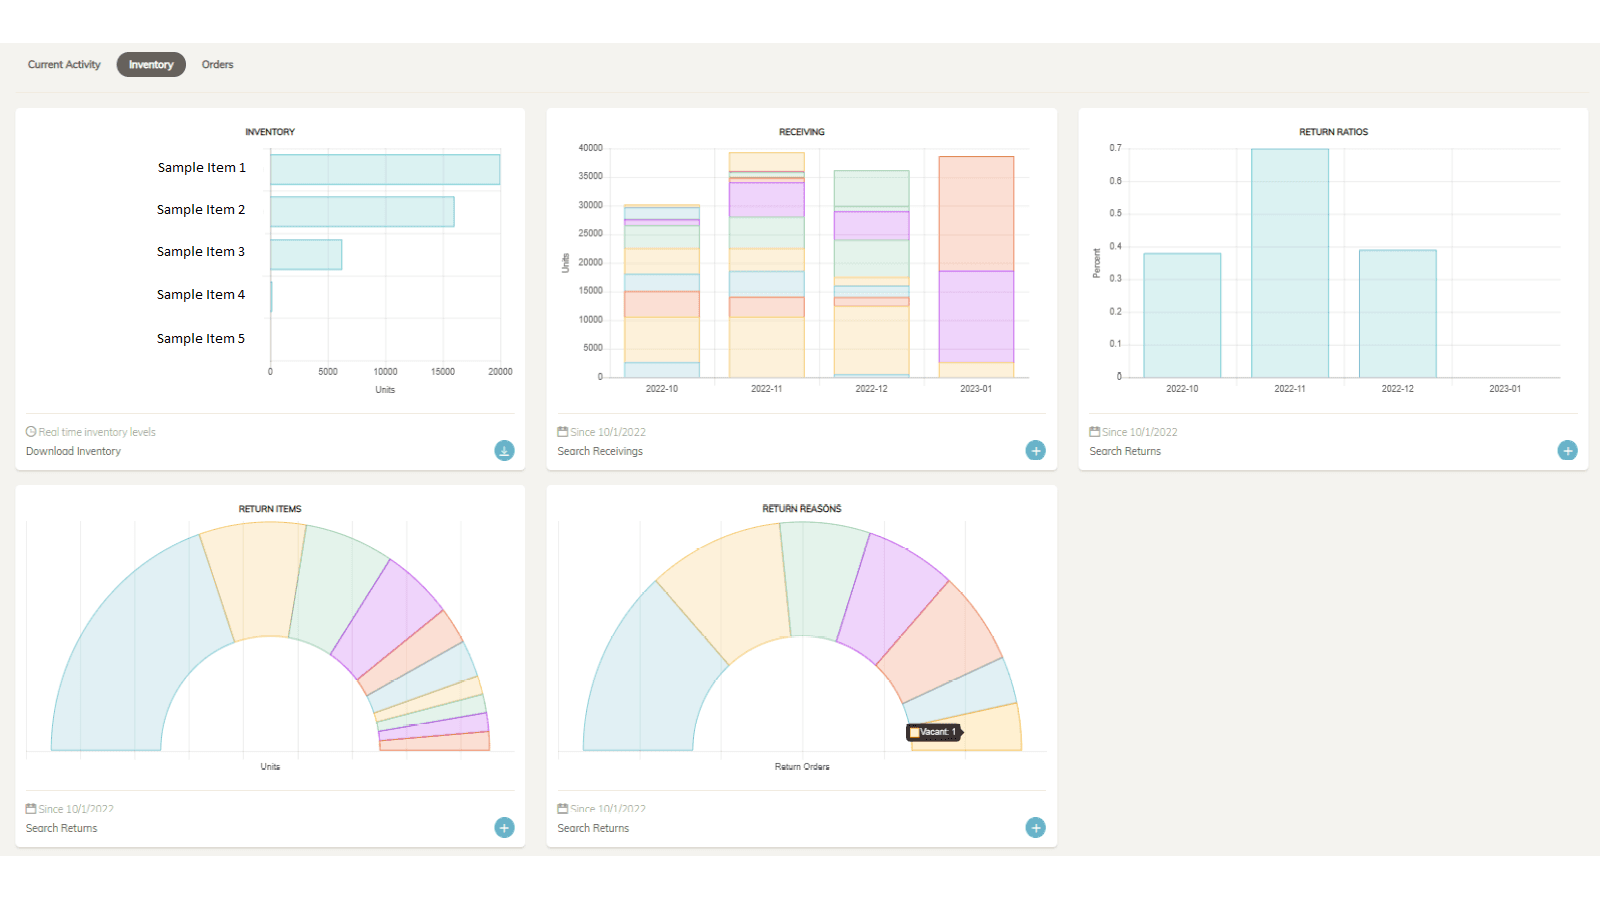This screenshot has height=900, width=1600.
Task: Select the Inventory tab
Action: [150, 64]
